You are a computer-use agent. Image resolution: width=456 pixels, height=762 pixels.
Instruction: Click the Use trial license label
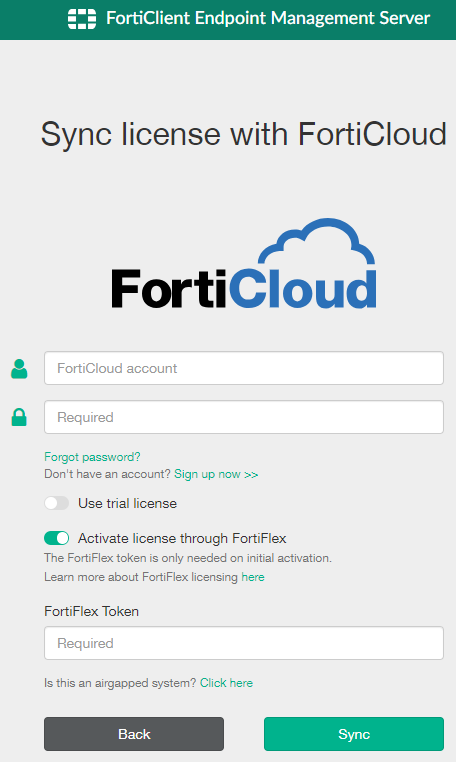(127, 503)
